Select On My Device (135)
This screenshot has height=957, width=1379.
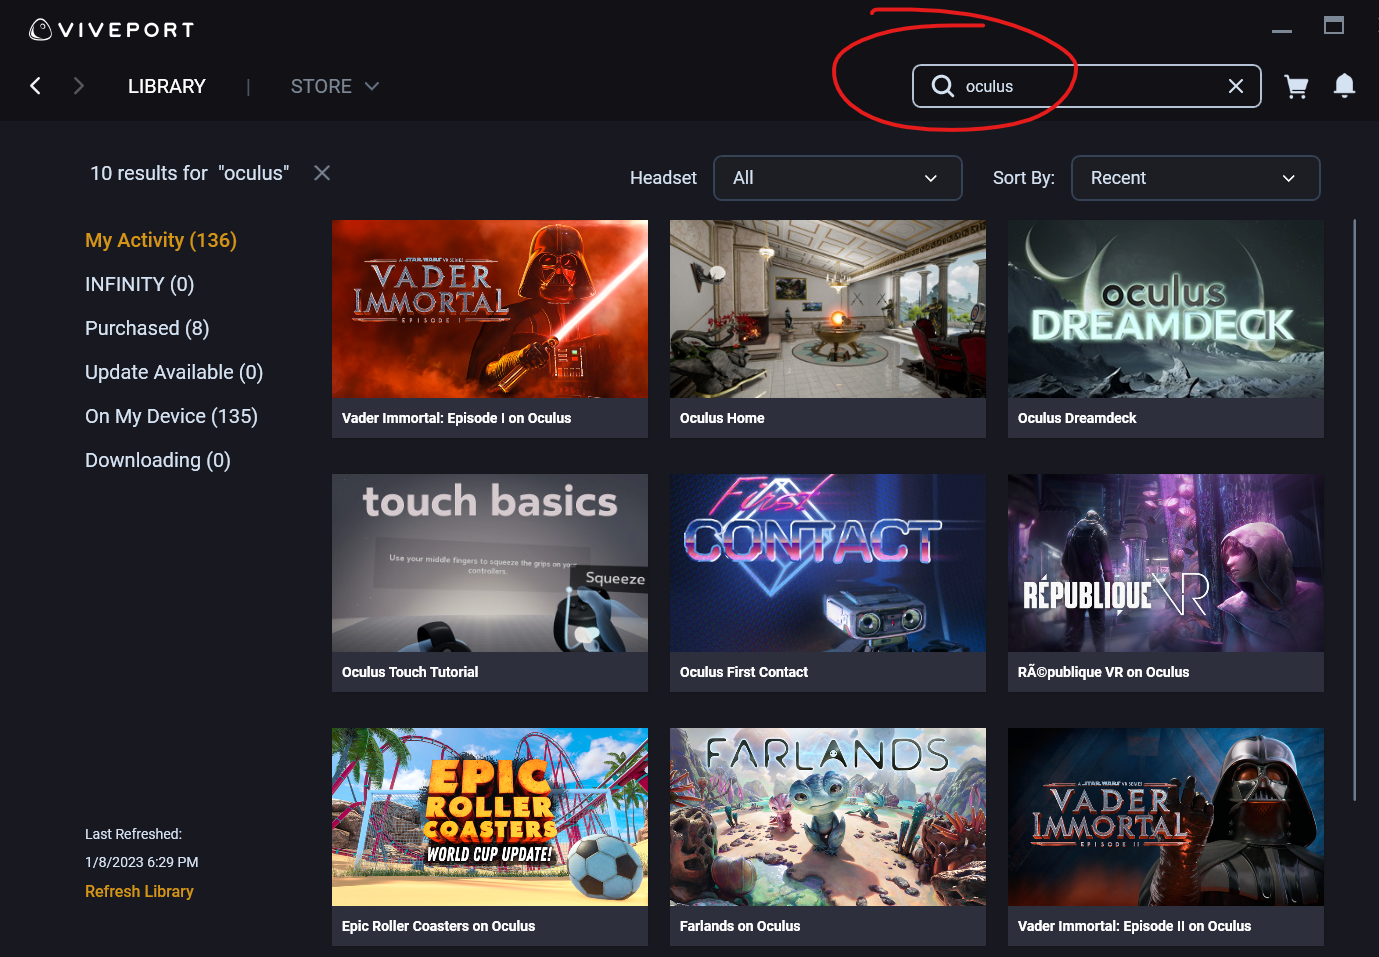(x=171, y=416)
